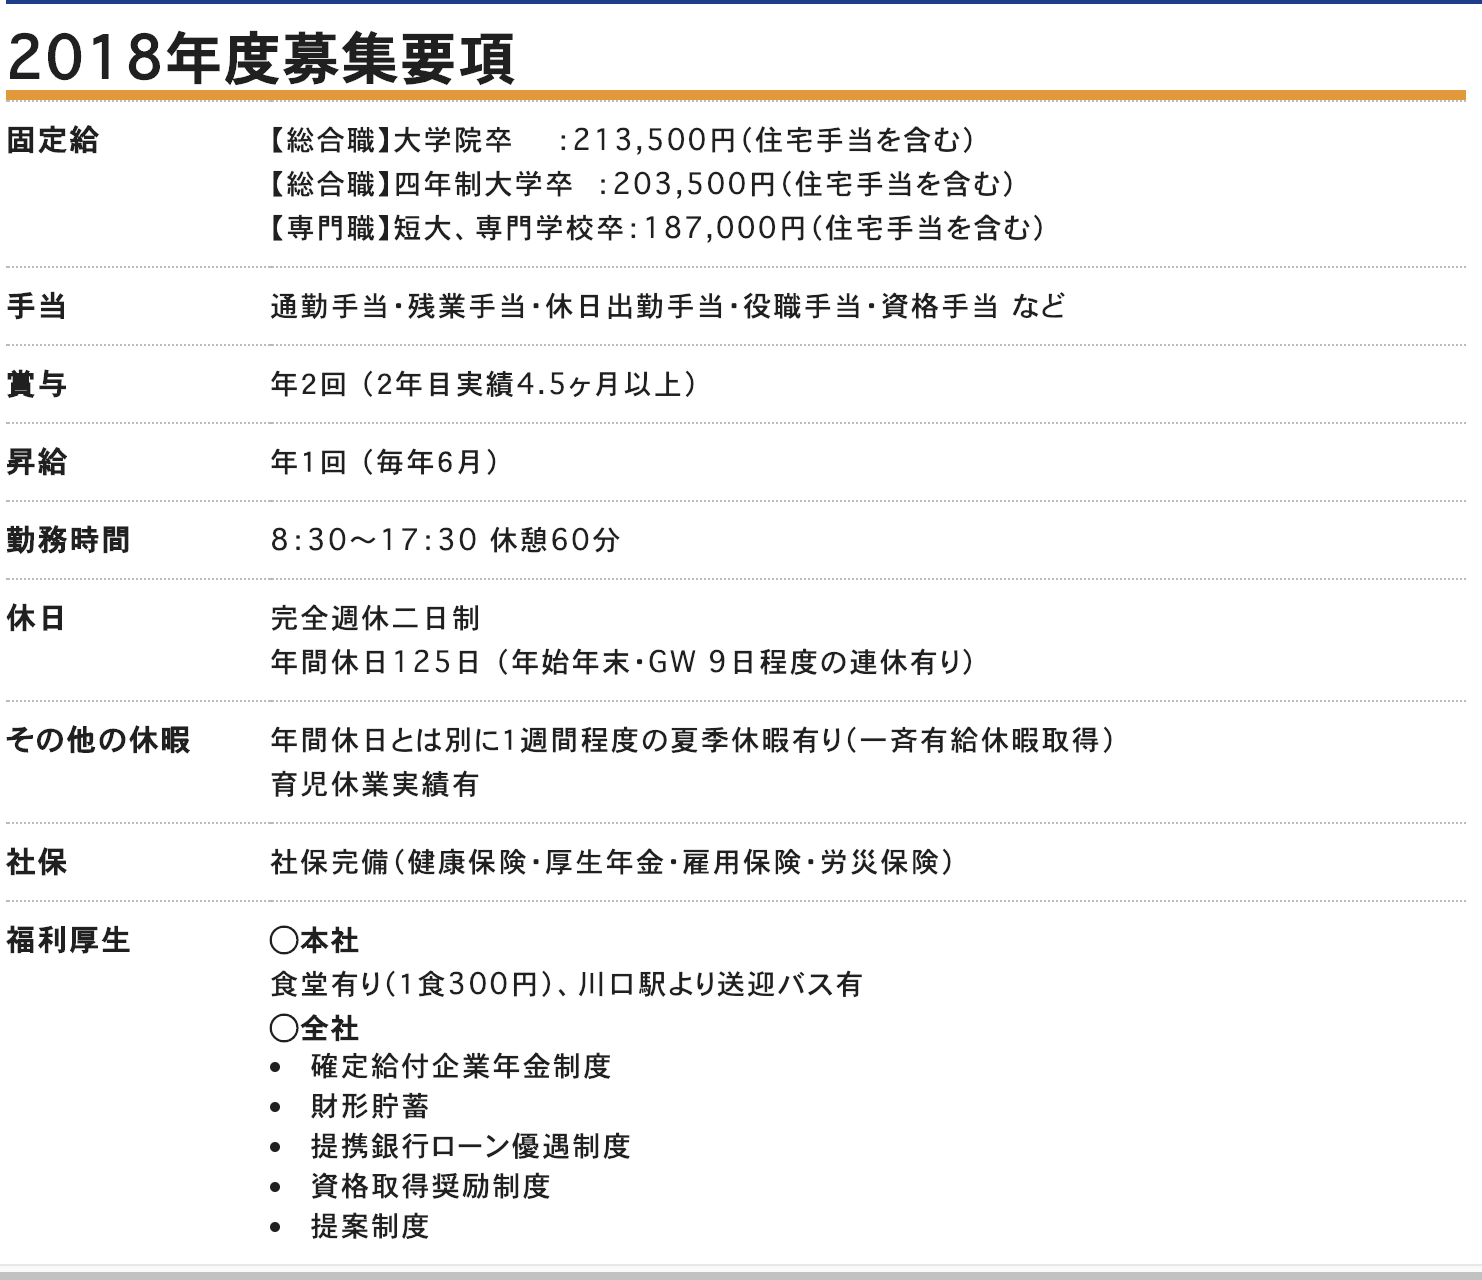Image resolution: width=1482 pixels, height=1280 pixels.
Task: Click the 勤務時間 row label
Action: pyautogui.click(x=68, y=540)
